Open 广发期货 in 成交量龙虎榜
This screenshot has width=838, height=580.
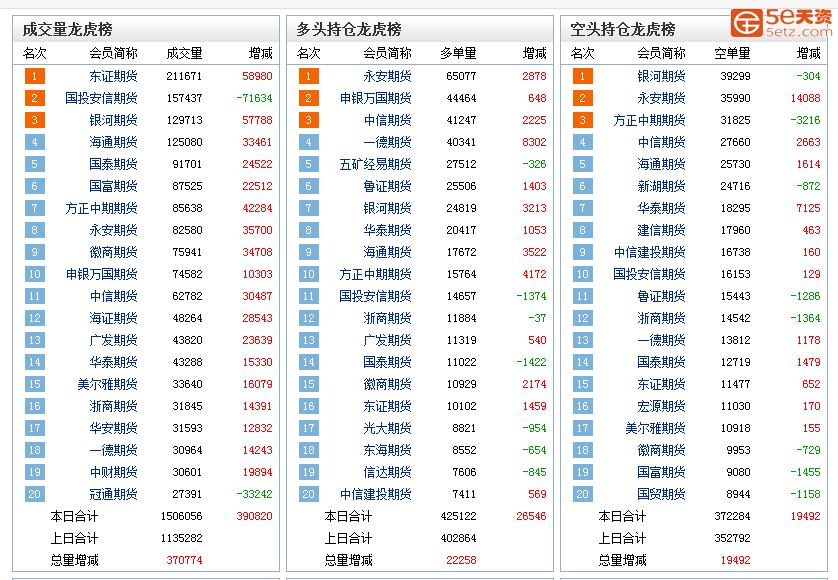[x=113, y=340]
